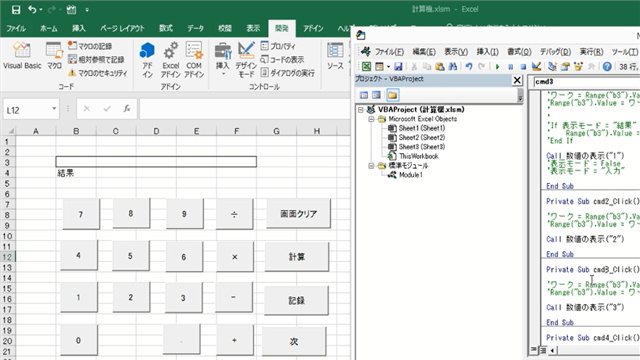Select the display cell in row 3
This screenshot has width=640, height=360.
tap(156, 162)
